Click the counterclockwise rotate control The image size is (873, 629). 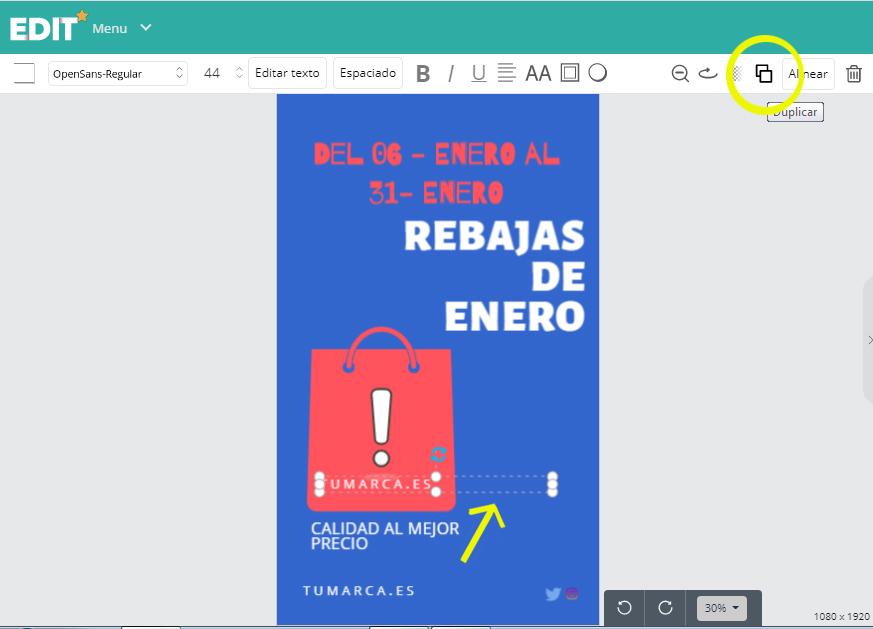pyautogui.click(x=624, y=607)
